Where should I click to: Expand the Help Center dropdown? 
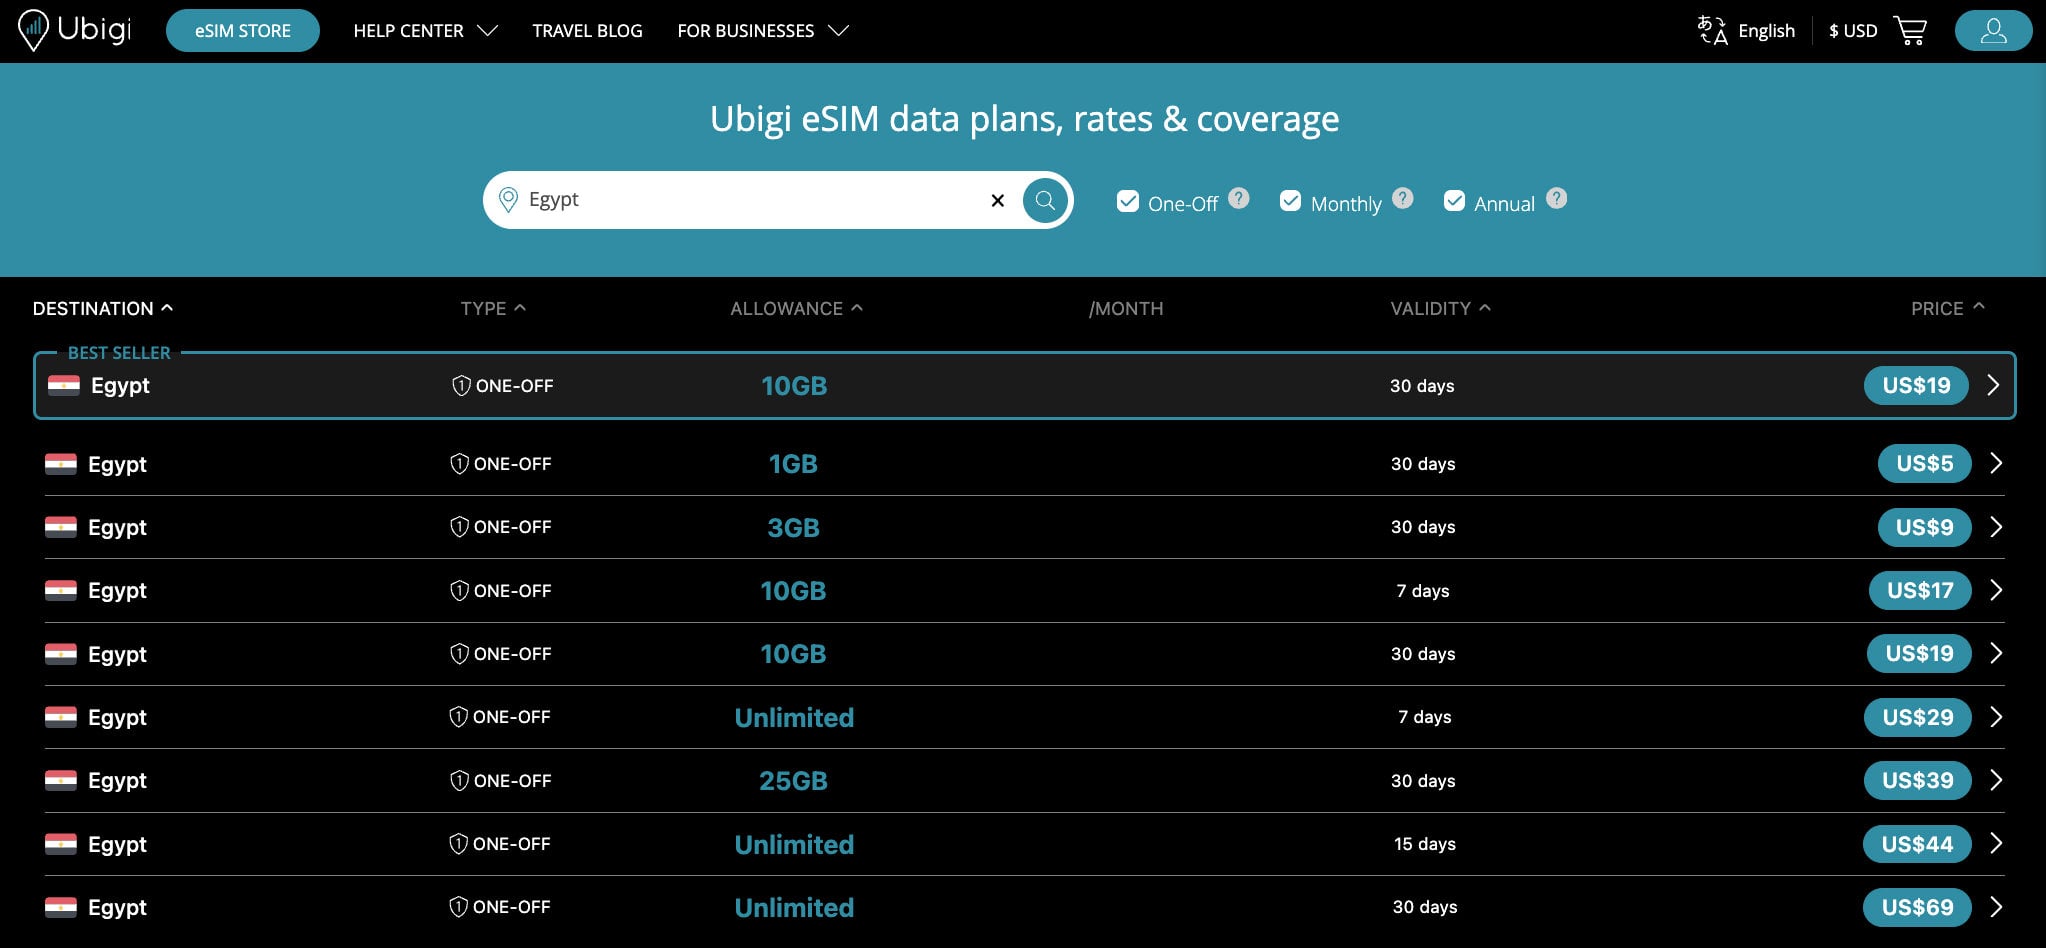(x=425, y=31)
